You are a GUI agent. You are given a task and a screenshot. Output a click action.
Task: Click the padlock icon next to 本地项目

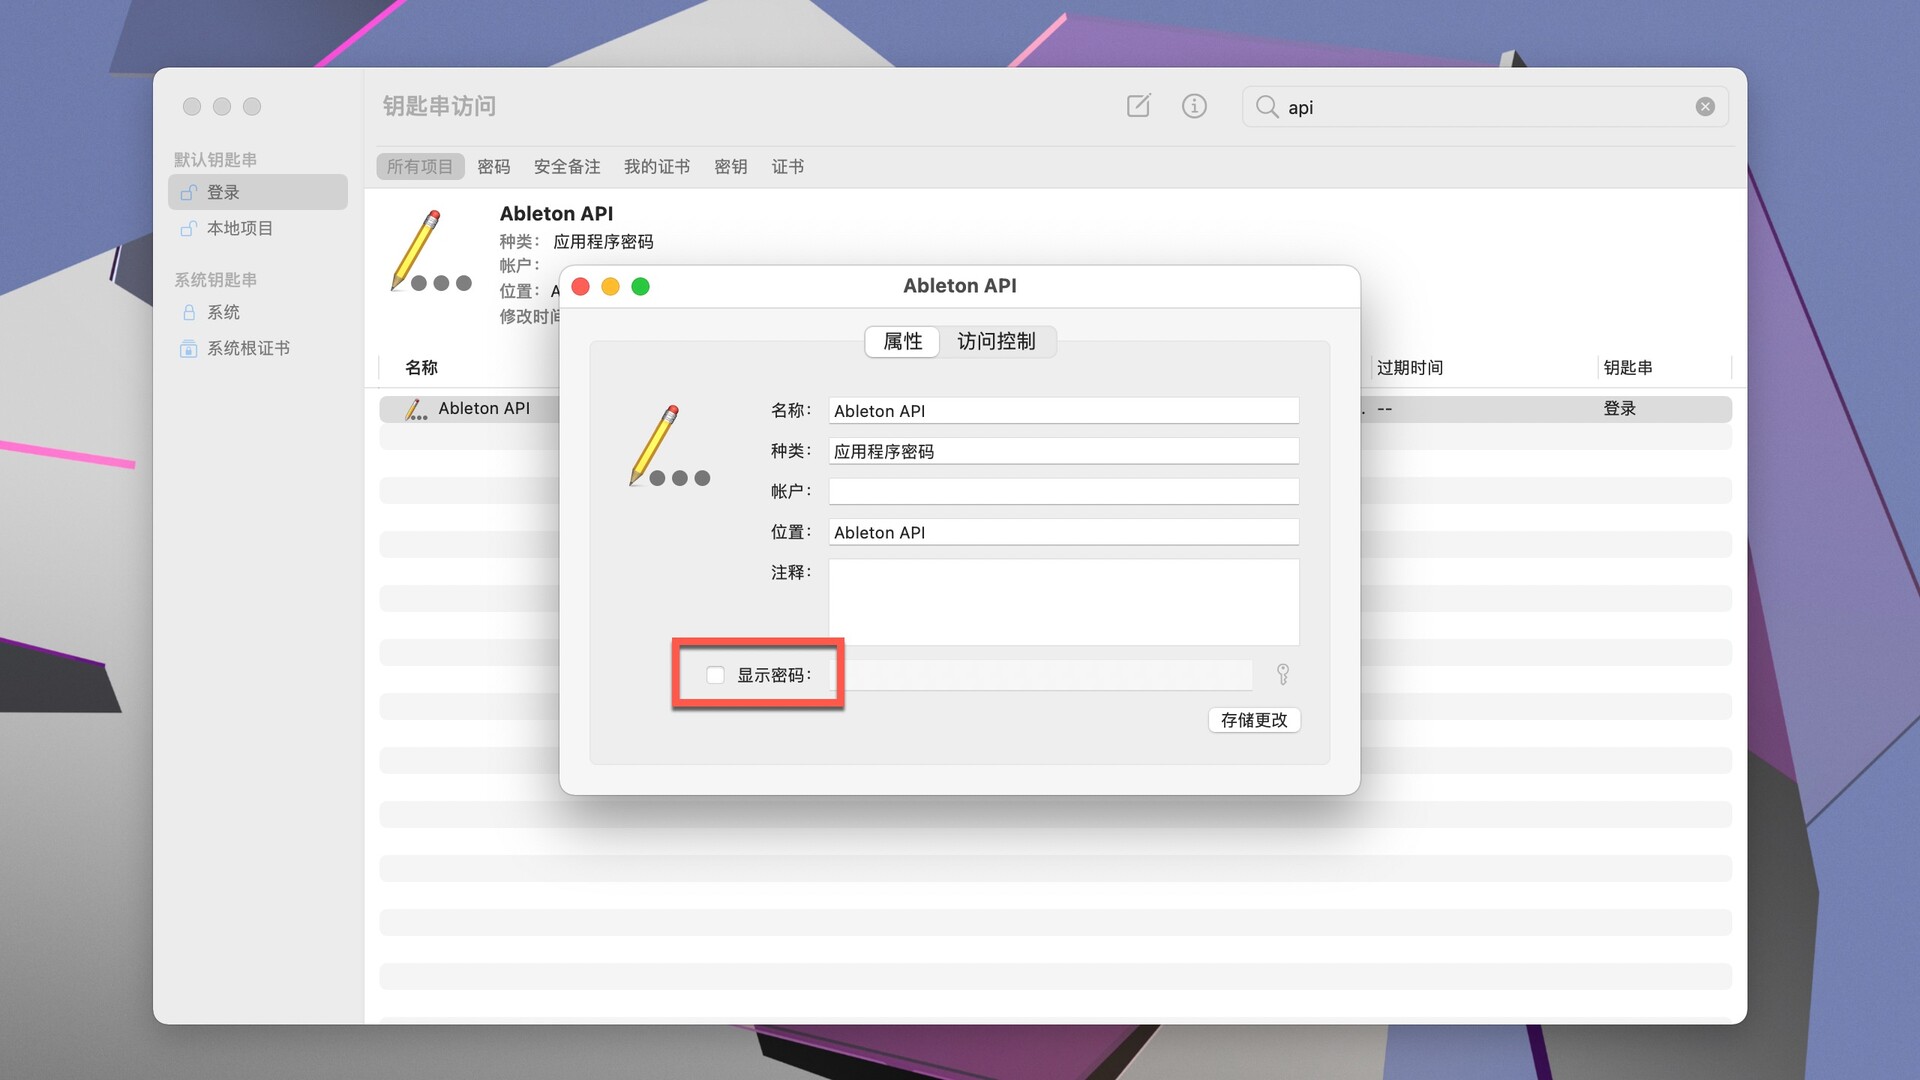[189, 228]
